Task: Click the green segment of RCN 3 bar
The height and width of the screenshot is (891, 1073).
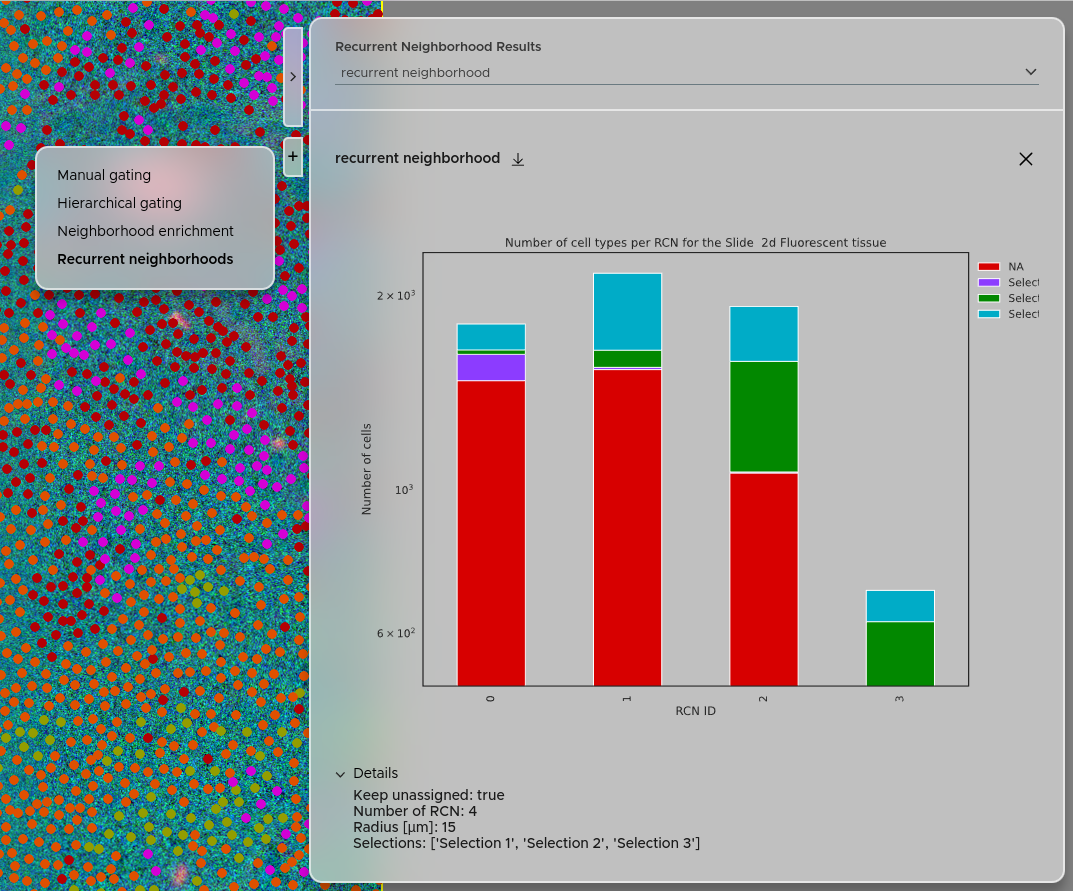Action: [x=899, y=653]
